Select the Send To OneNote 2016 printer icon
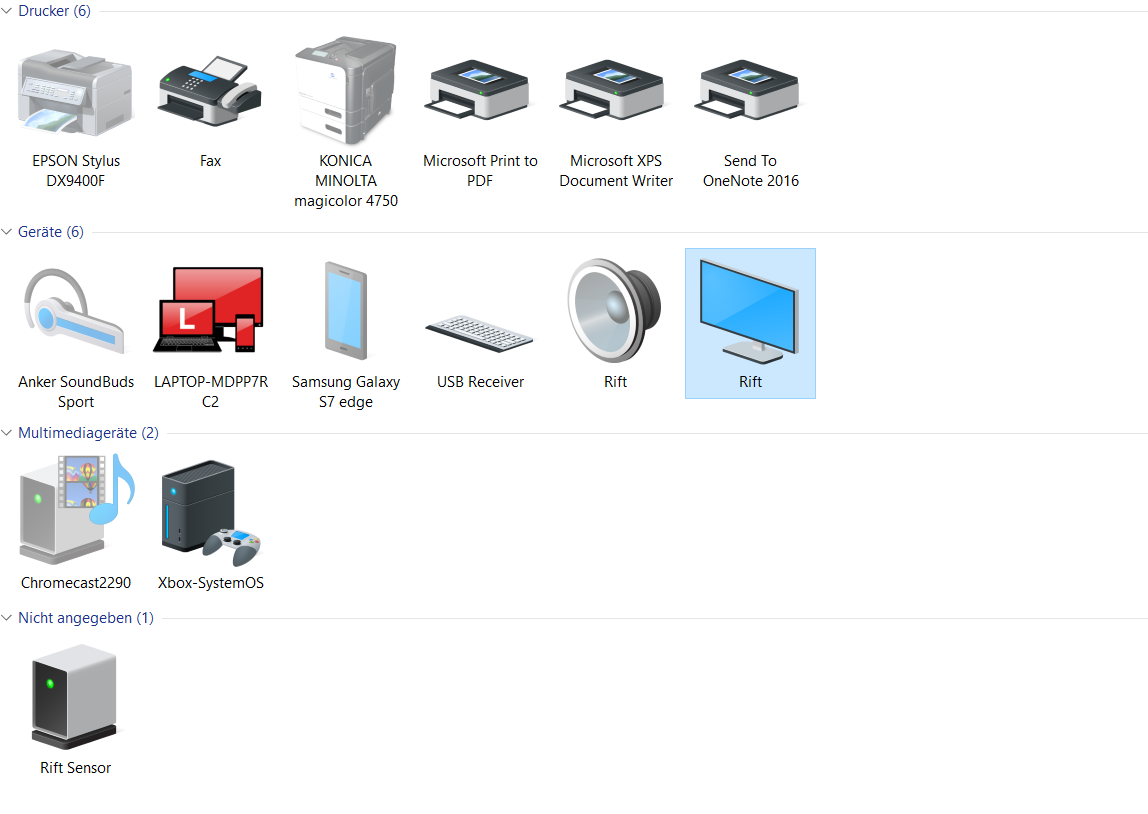Viewport: 1148px width, 814px height. [747, 90]
